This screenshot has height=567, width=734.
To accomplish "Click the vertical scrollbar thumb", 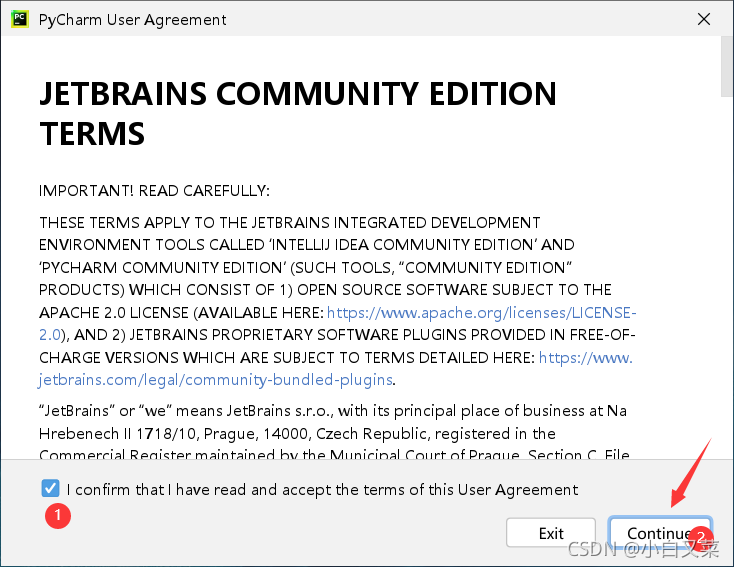I will click(727, 66).
